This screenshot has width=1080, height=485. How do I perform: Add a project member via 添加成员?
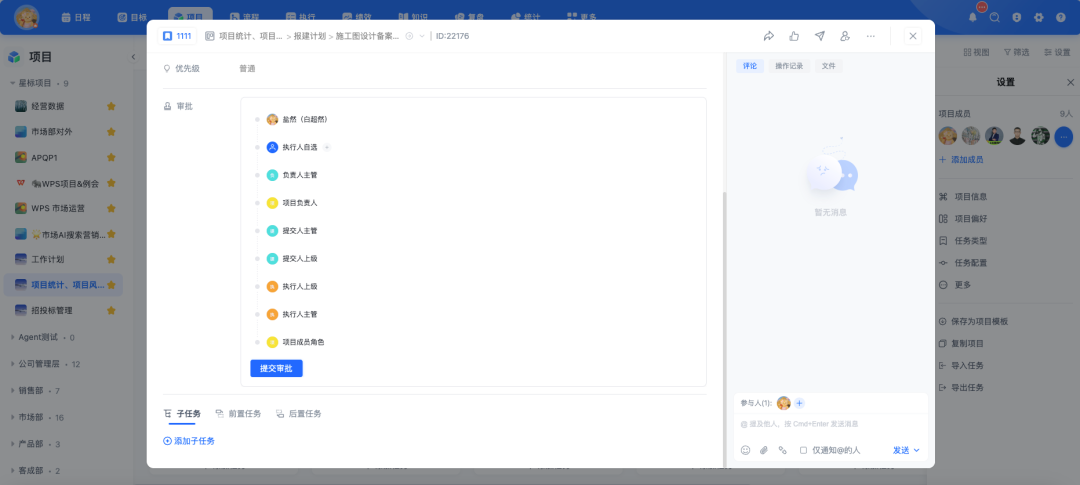pos(961,159)
